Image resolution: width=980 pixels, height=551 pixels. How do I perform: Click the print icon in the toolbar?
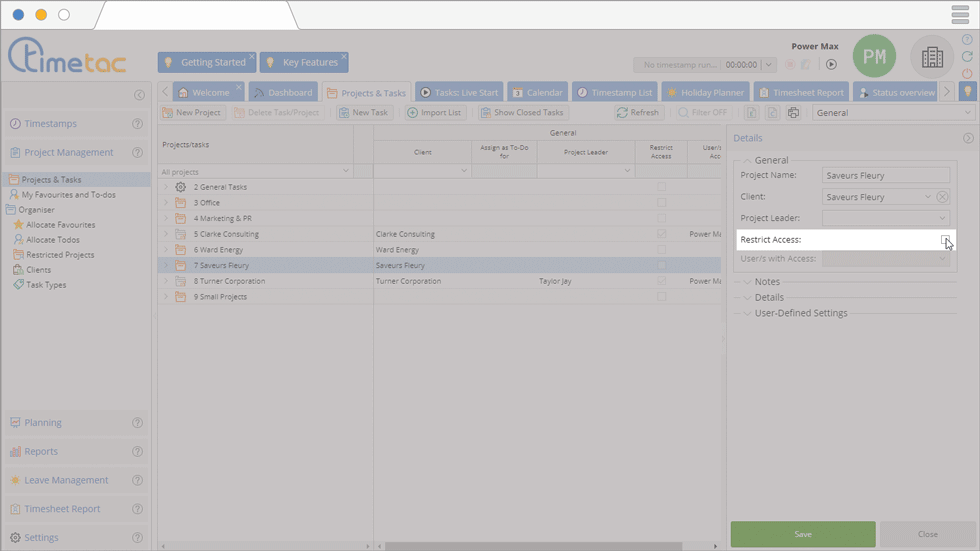[x=793, y=113]
